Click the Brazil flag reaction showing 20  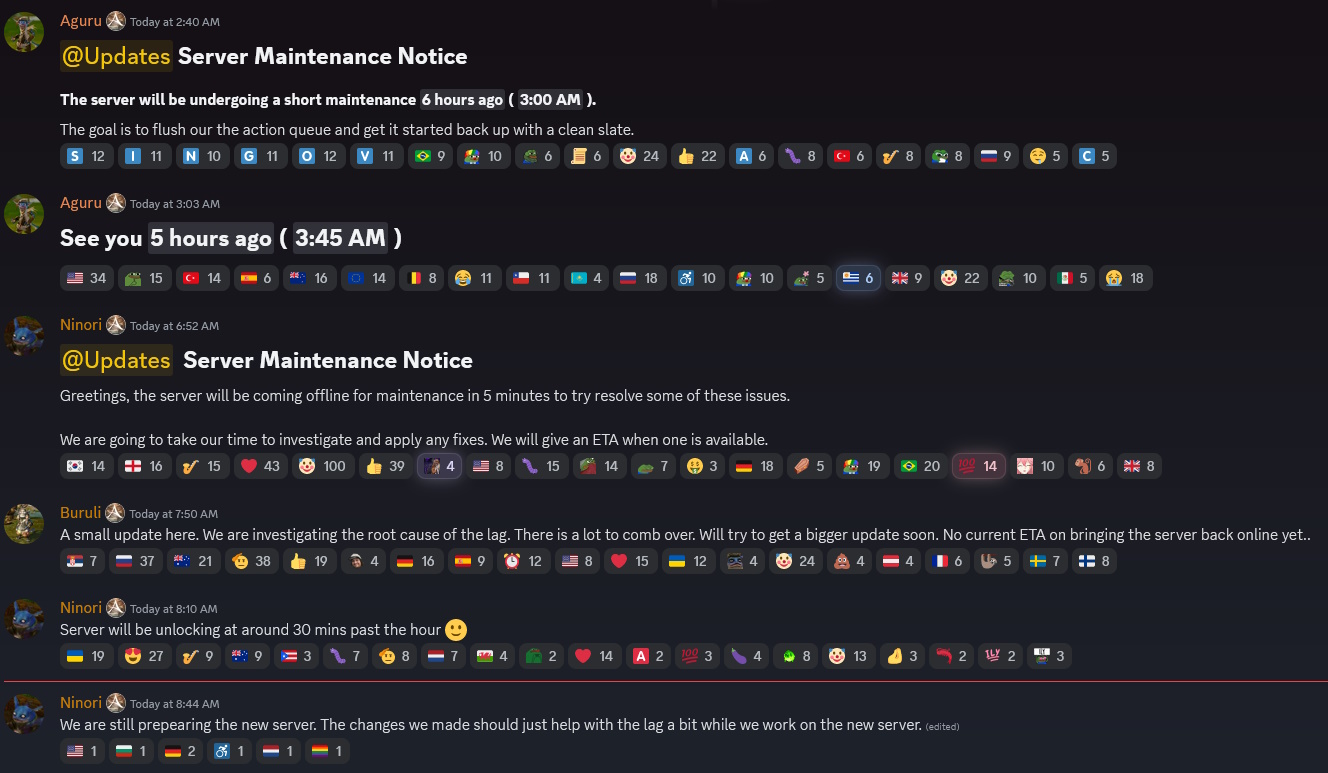[920, 466]
